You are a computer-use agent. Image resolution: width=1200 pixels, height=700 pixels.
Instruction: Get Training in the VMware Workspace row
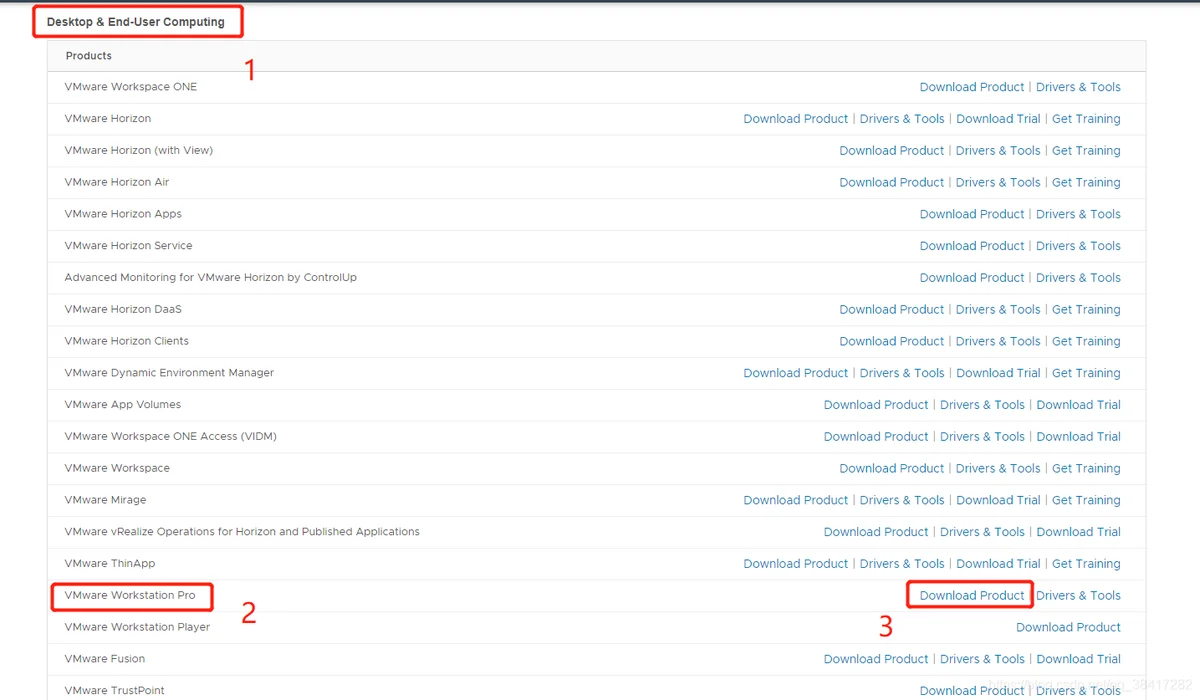(1086, 468)
